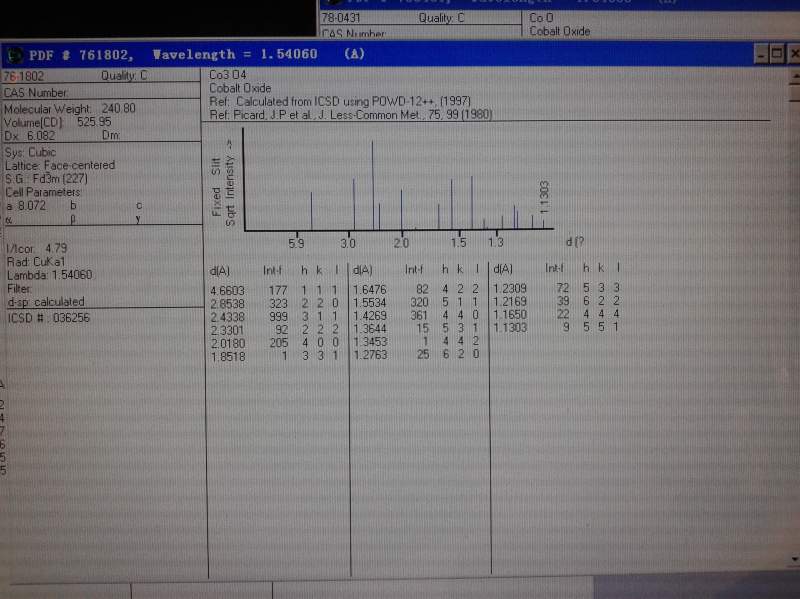
Task: Click the PDF window title bar icon
Action: [x=15, y=55]
